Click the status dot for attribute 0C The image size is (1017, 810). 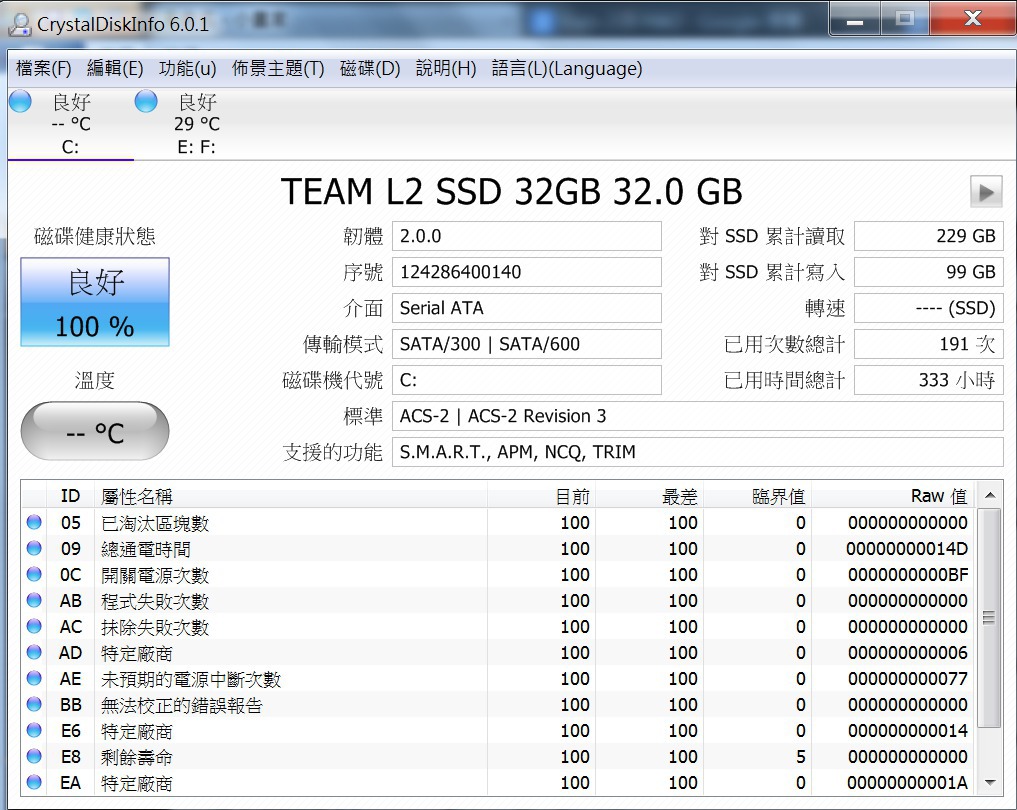click(x=34, y=574)
